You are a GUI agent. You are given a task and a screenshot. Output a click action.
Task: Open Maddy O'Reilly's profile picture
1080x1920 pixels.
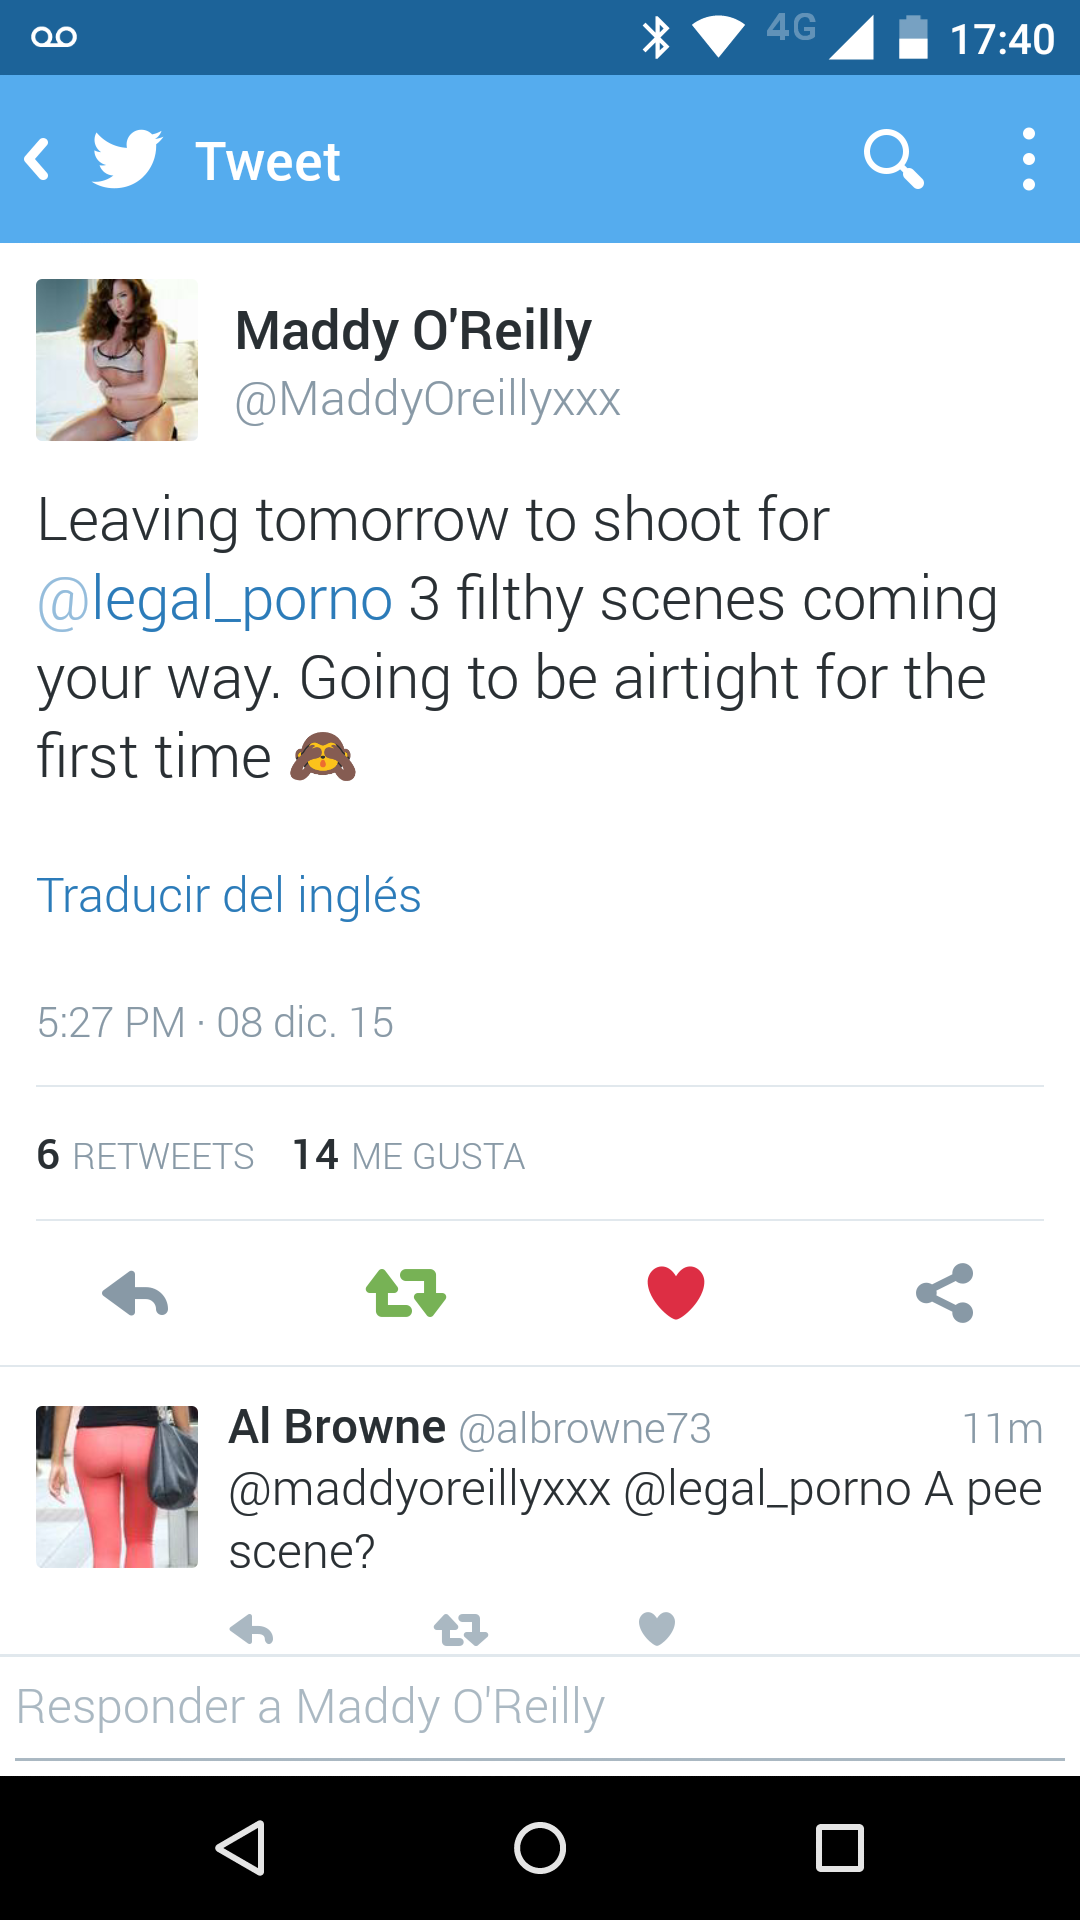117,360
